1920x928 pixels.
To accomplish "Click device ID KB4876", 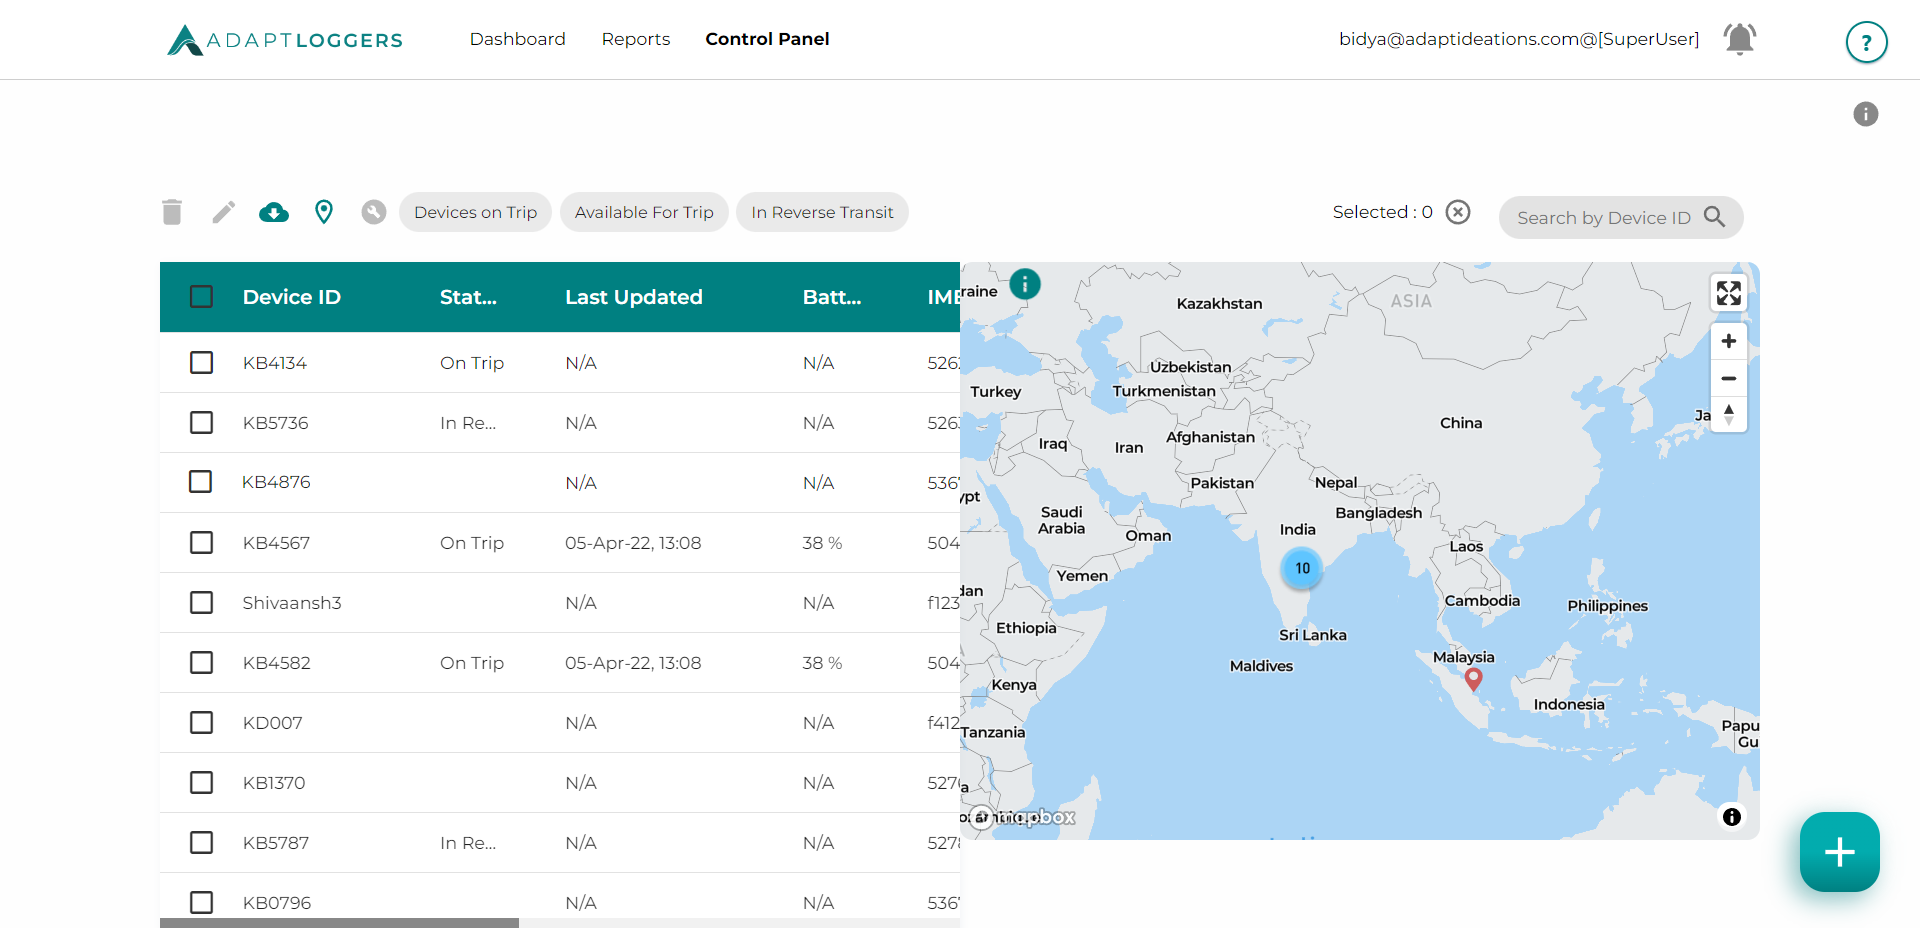I will click(276, 482).
